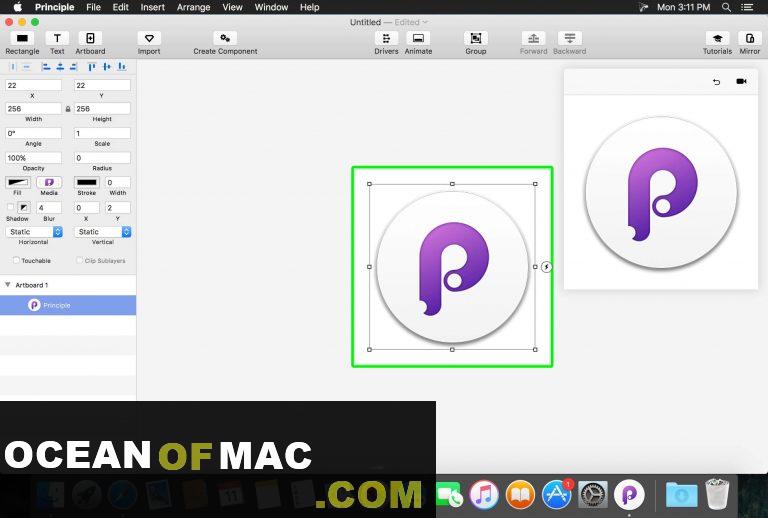Screen dimensions: 768x518
Task: Align layers to bottom edge
Action: [x=121, y=67]
